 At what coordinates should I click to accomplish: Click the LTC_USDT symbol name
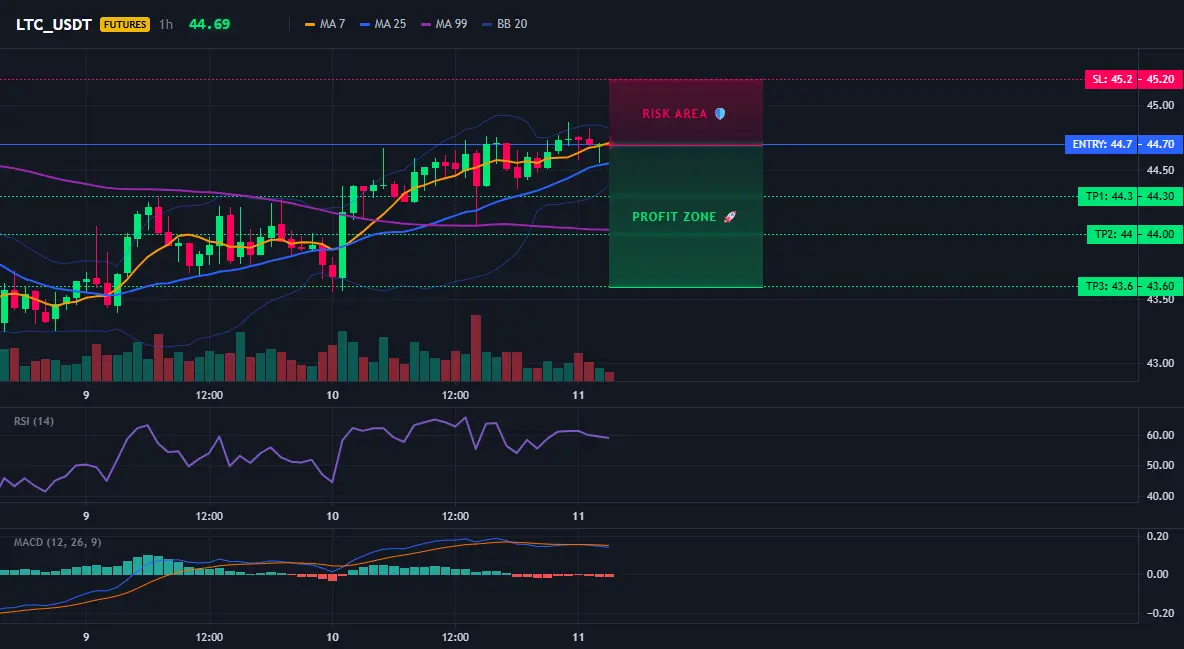coord(54,24)
